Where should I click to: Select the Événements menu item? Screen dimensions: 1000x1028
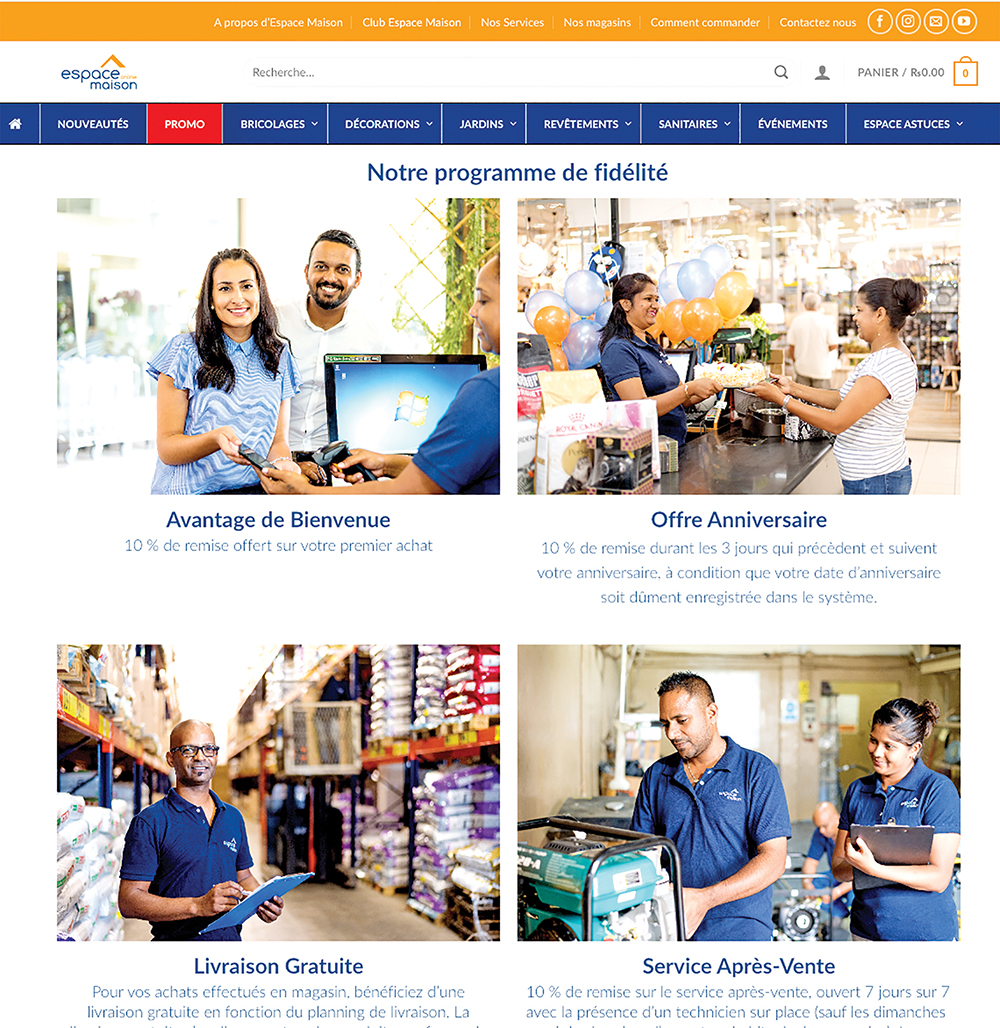(x=792, y=124)
